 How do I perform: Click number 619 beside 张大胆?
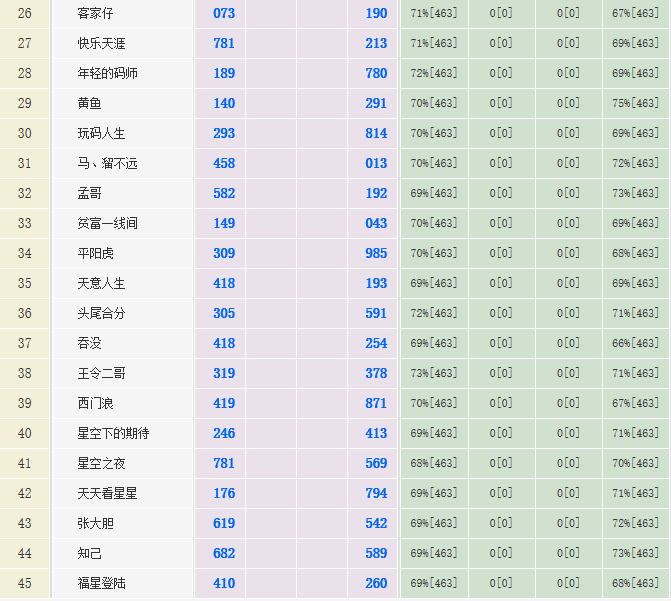point(224,524)
